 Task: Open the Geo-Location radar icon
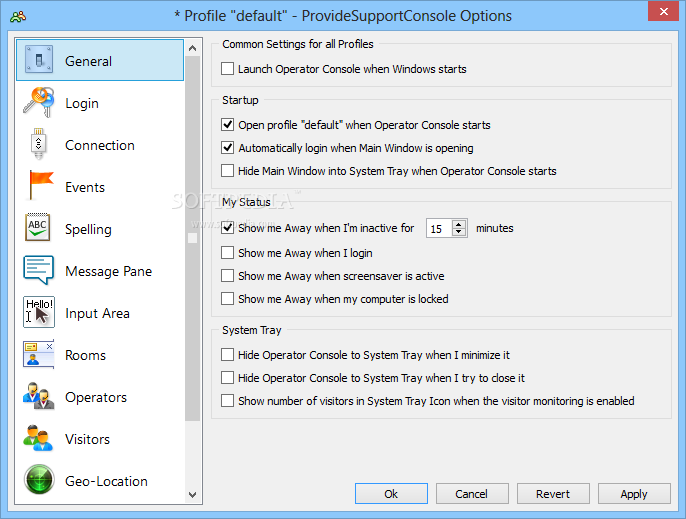(39, 479)
